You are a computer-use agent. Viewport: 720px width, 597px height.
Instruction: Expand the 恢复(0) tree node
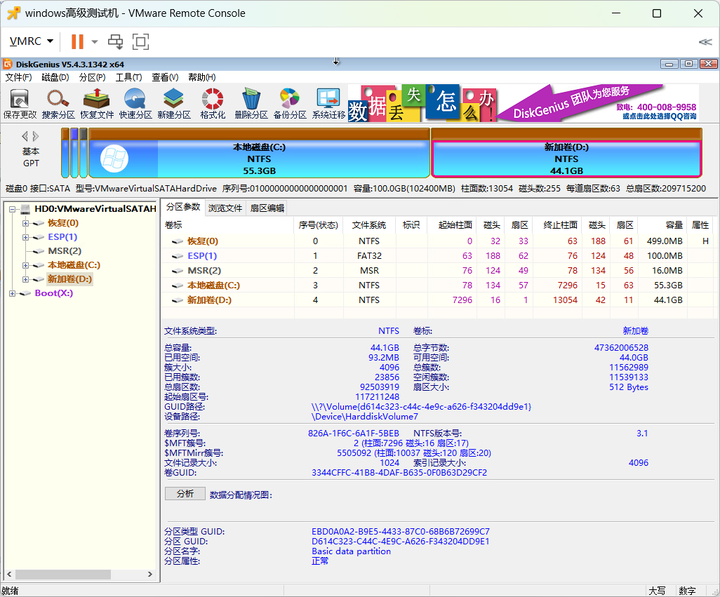pyautogui.click(x=26, y=224)
